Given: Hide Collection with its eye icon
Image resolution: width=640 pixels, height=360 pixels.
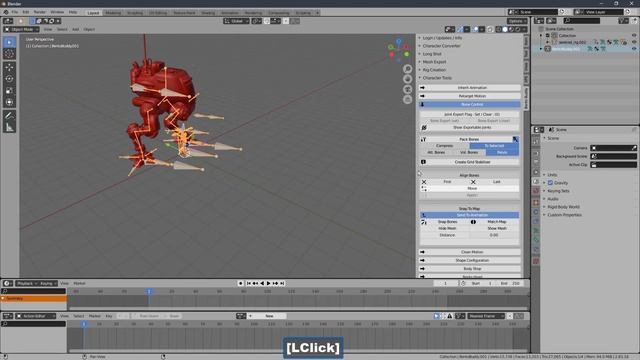Looking at the screenshot, I should pos(634,36).
